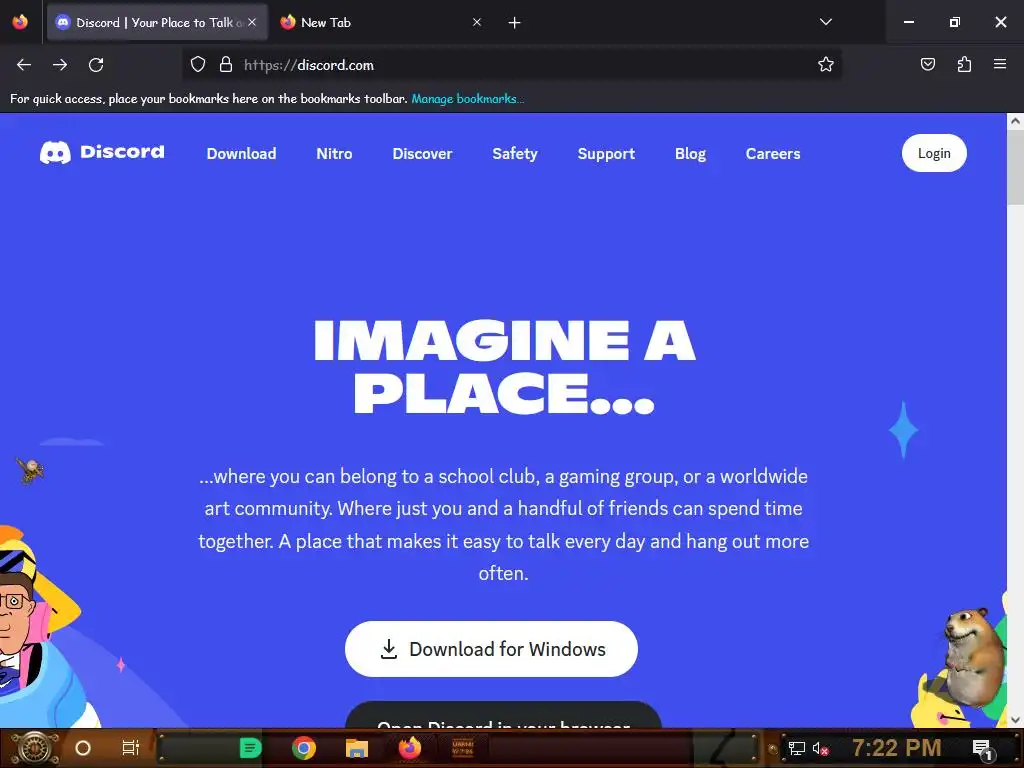The image size is (1024, 768).
Task: Reload the current page
Action: pos(96,65)
